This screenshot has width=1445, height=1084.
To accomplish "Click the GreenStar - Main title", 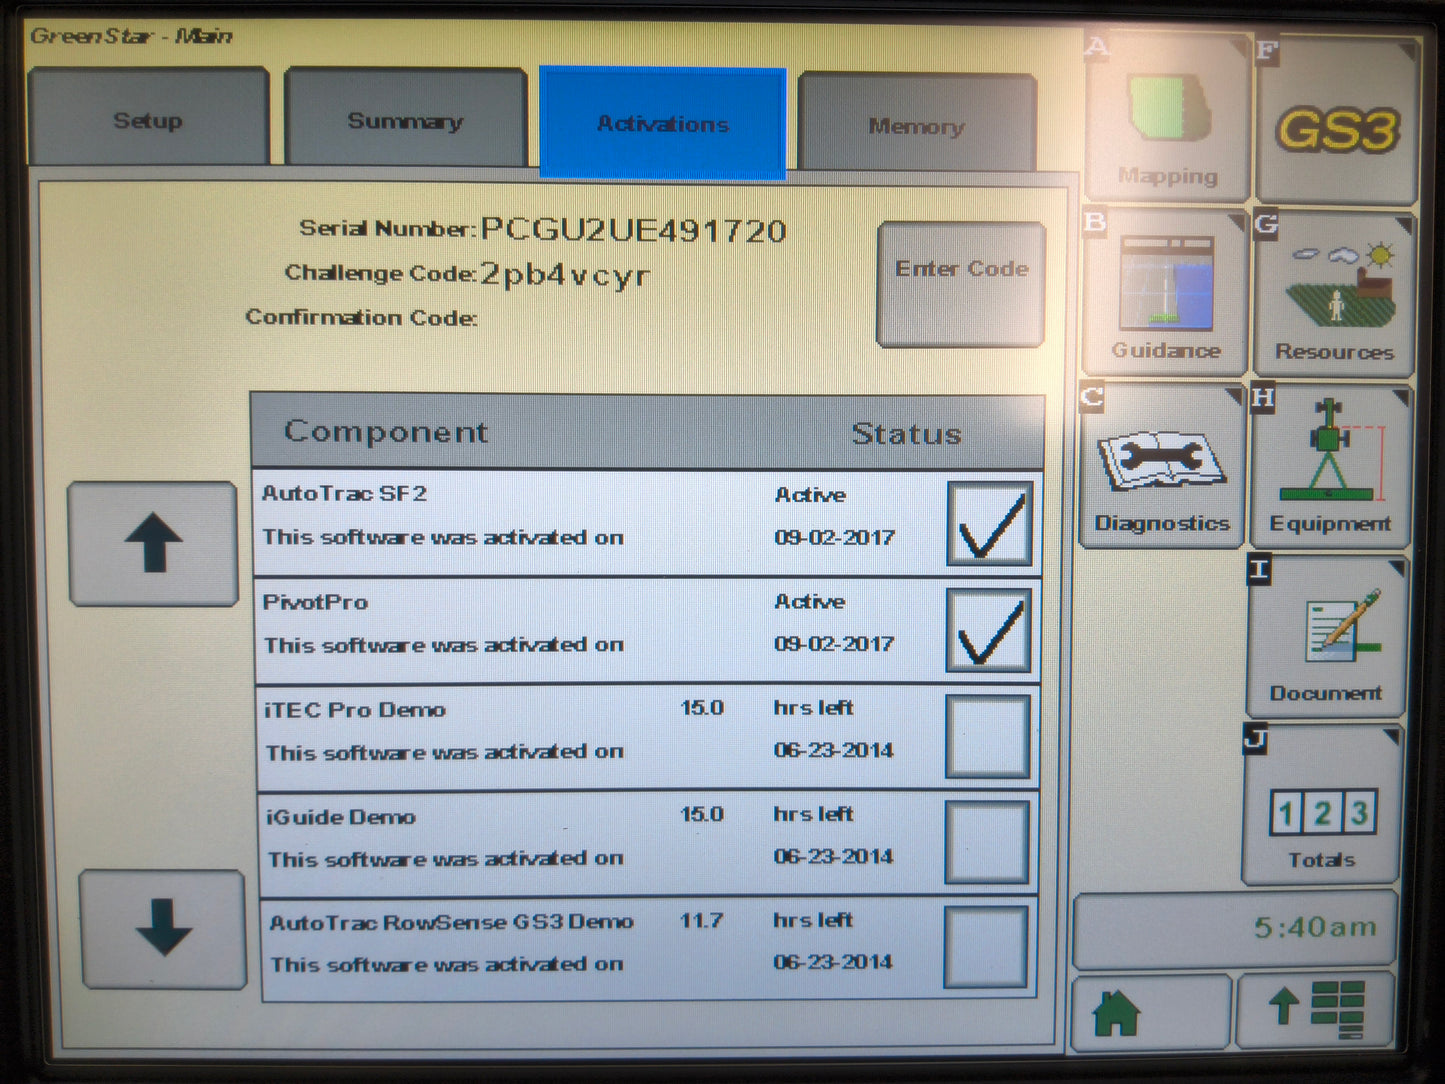I will (131, 36).
